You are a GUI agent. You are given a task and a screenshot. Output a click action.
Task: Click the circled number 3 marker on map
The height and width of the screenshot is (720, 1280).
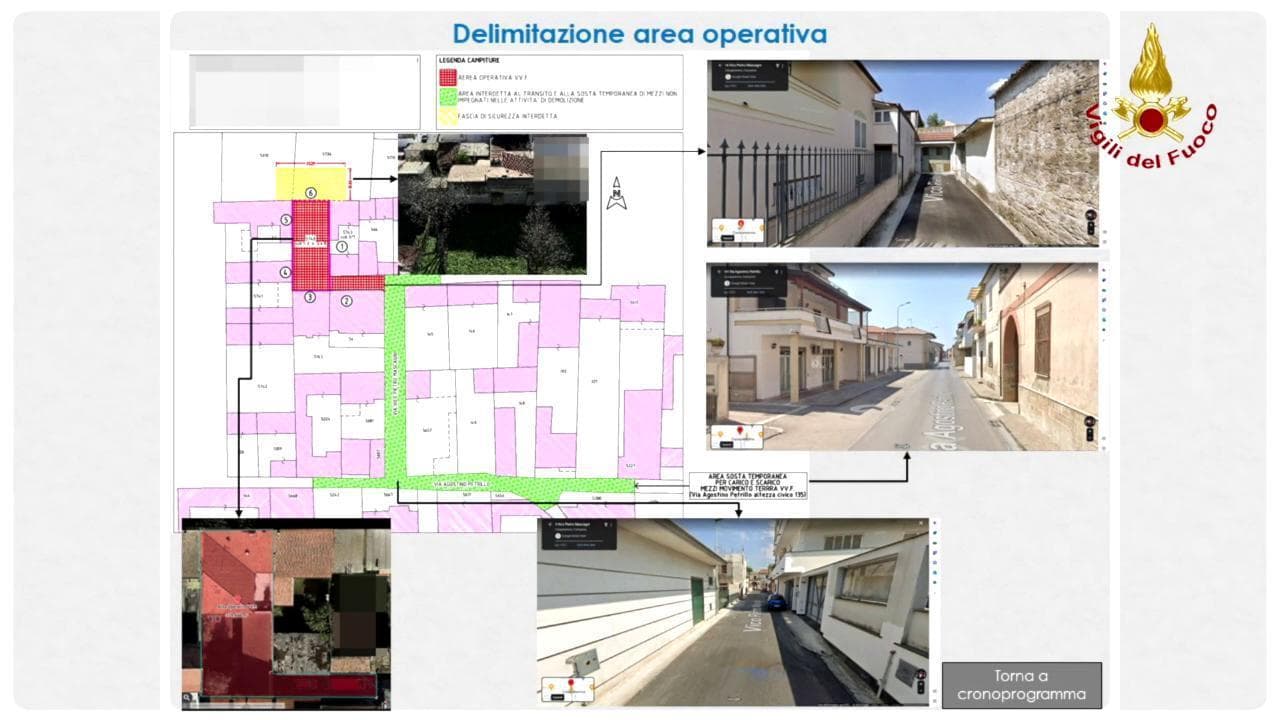click(310, 296)
